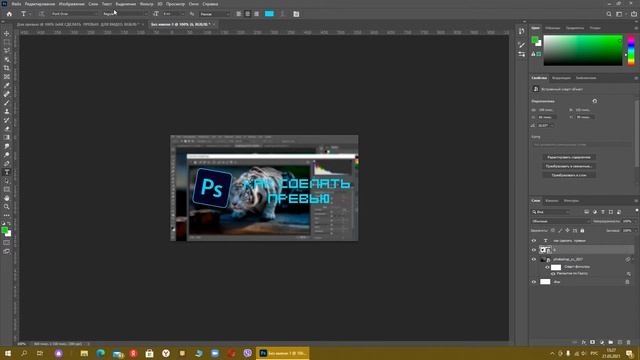Click the vertical hue slider in Color panel
This screenshot has width=640, height=360.
pos(631,50)
